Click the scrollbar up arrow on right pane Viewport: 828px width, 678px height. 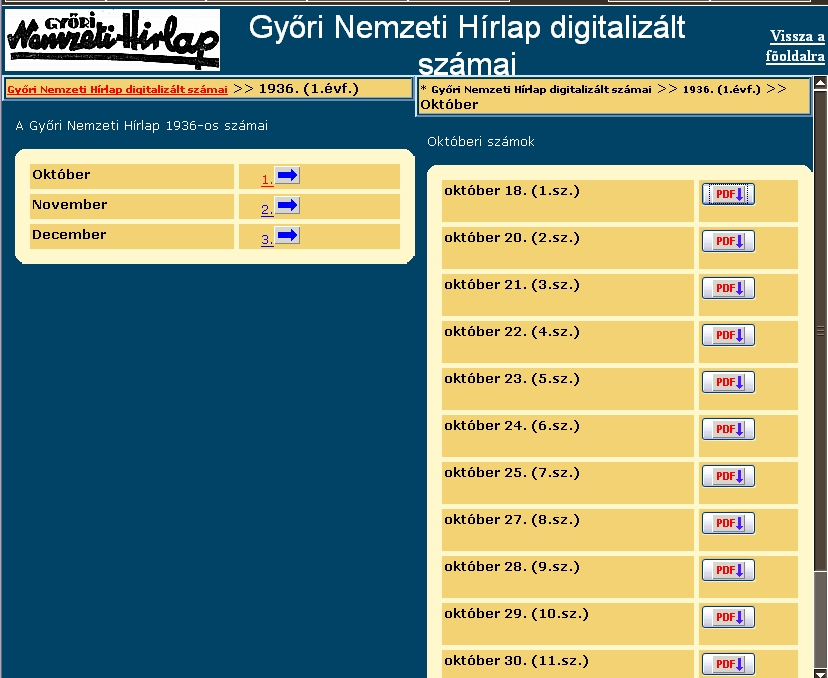(x=821, y=82)
